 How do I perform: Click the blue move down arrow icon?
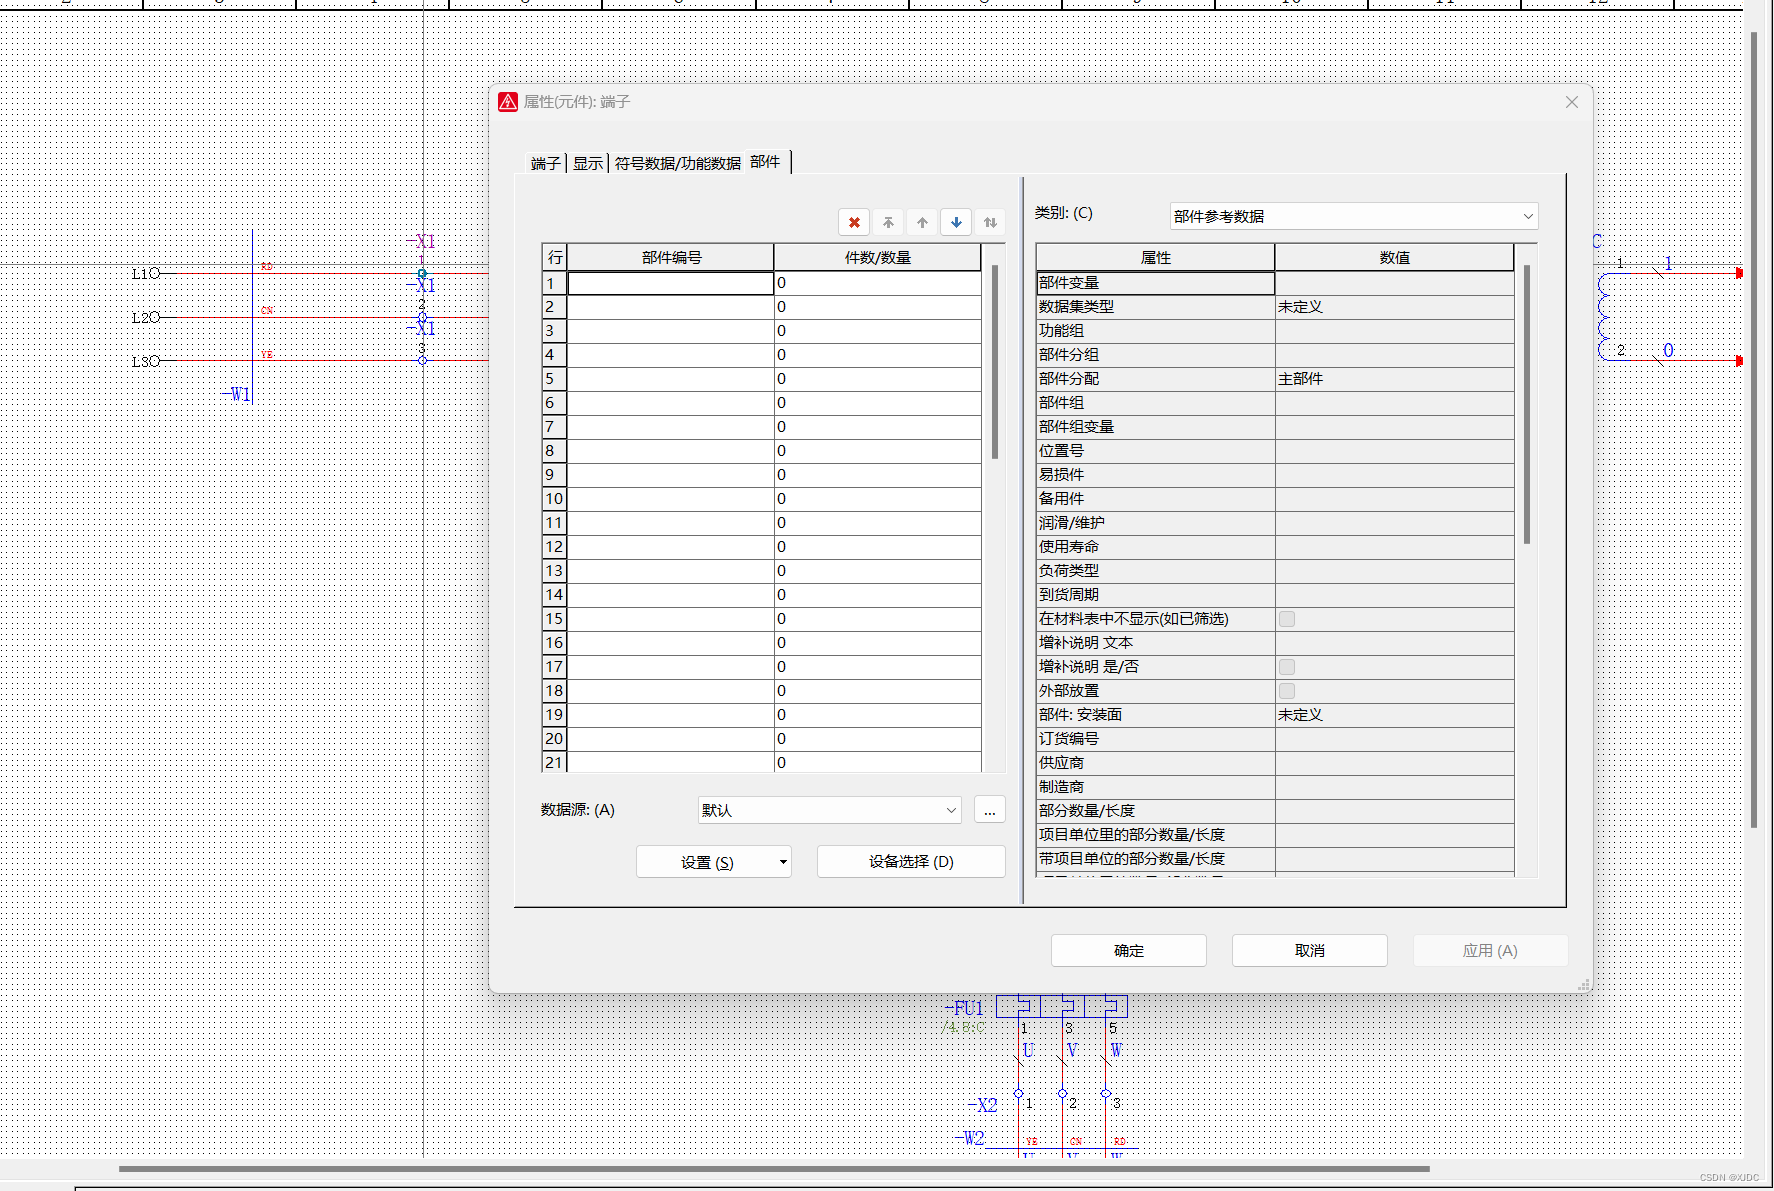pyautogui.click(x=956, y=222)
